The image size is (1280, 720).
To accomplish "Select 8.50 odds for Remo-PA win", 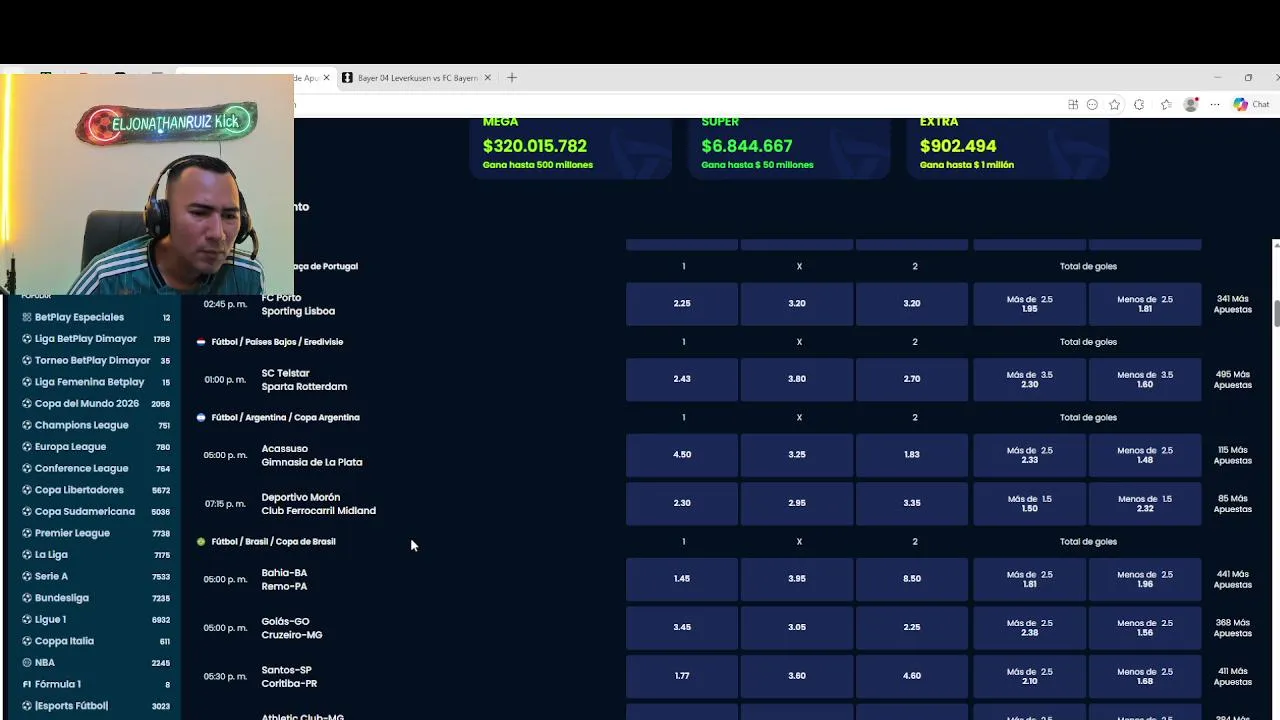I will click(912, 579).
